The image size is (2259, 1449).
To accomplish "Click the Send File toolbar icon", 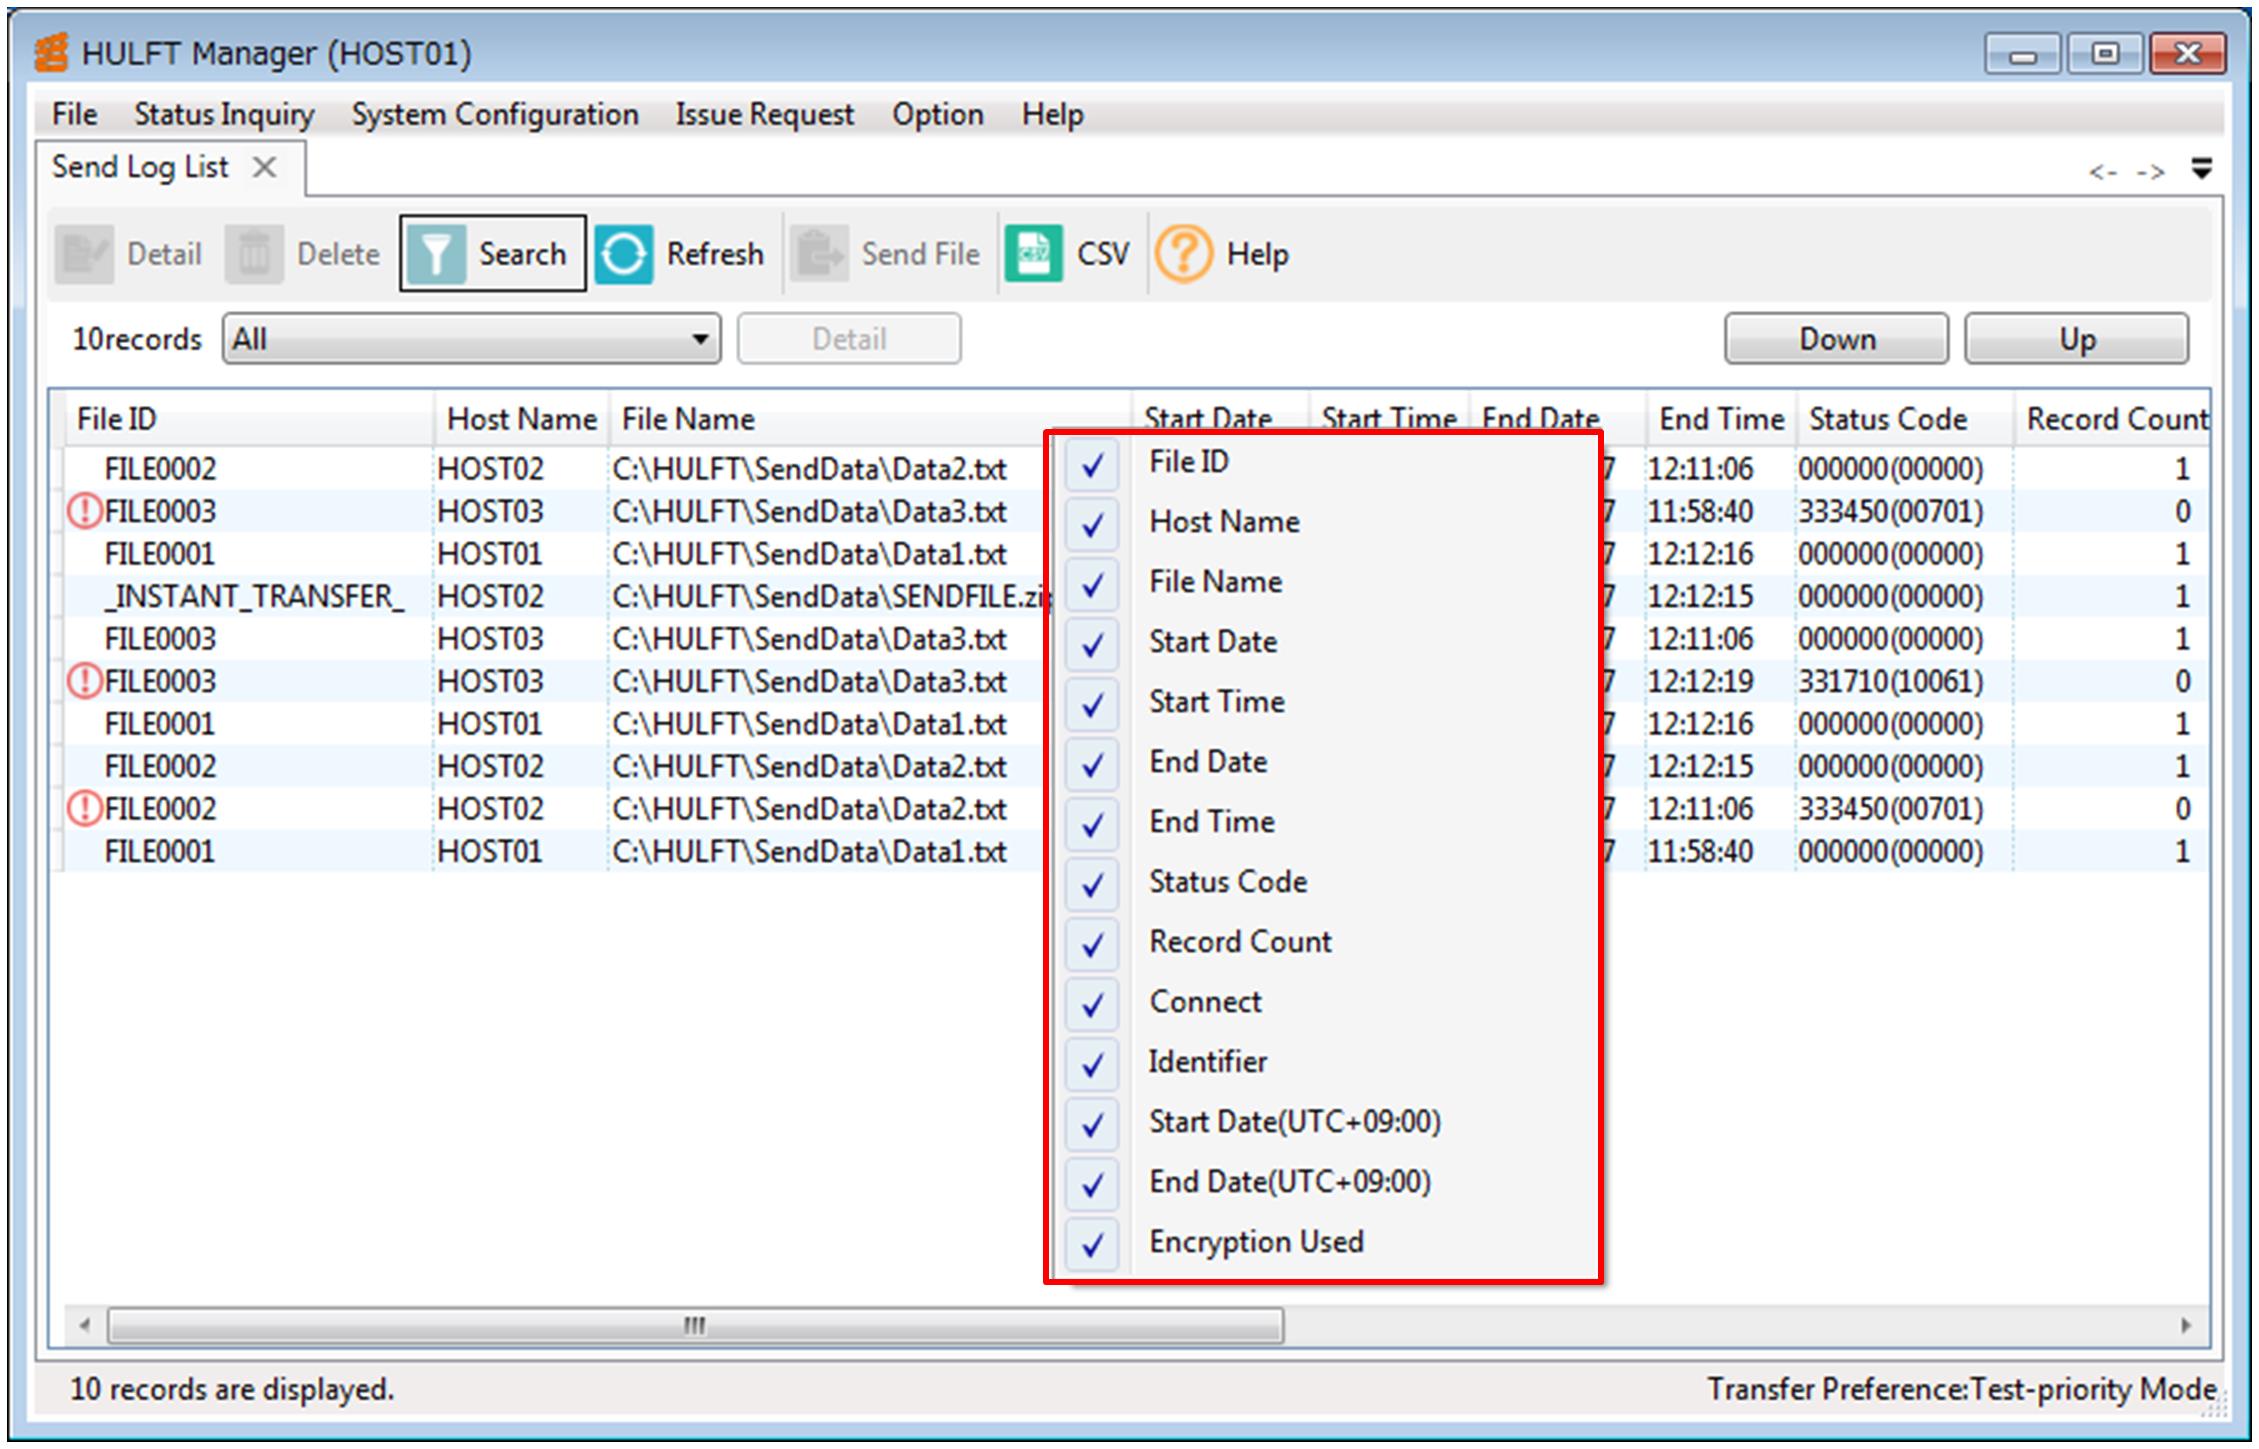I will pyautogui.click(x=820, y=254).
